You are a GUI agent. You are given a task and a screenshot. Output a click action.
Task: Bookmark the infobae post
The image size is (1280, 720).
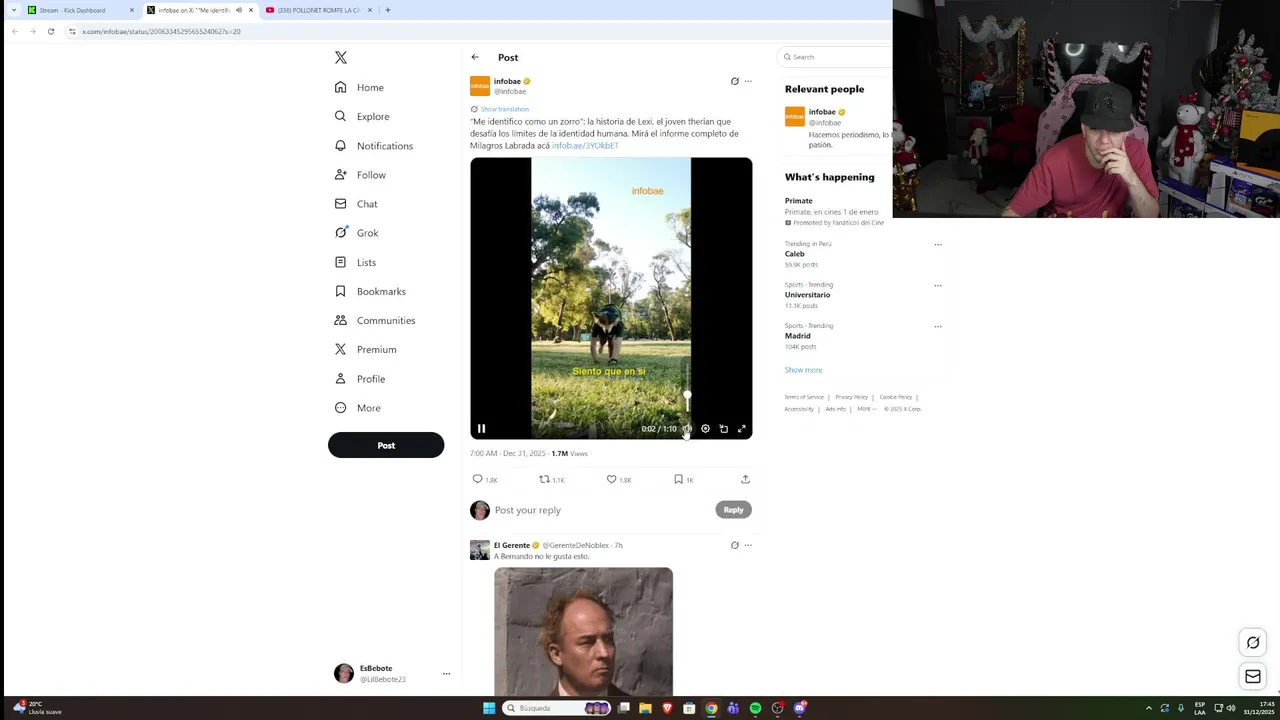(x=678, y=479)
